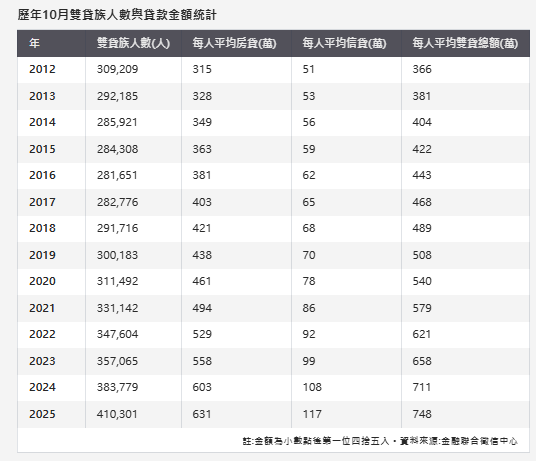The width and height of the screenshot is (536, 461).
Task: Click the 2020 mortgage value 461
Action: 202,281
